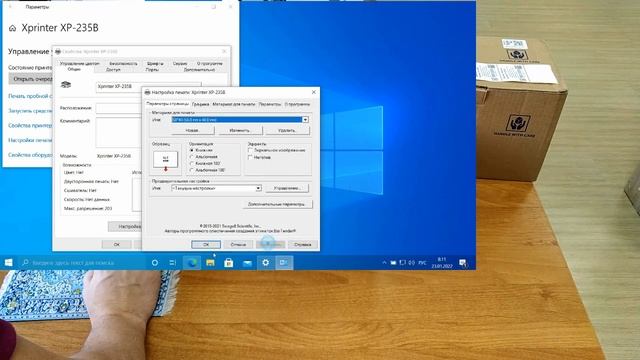Click OK in the printer properties dialog
640x360 pixels.
(x=117, y=244)
